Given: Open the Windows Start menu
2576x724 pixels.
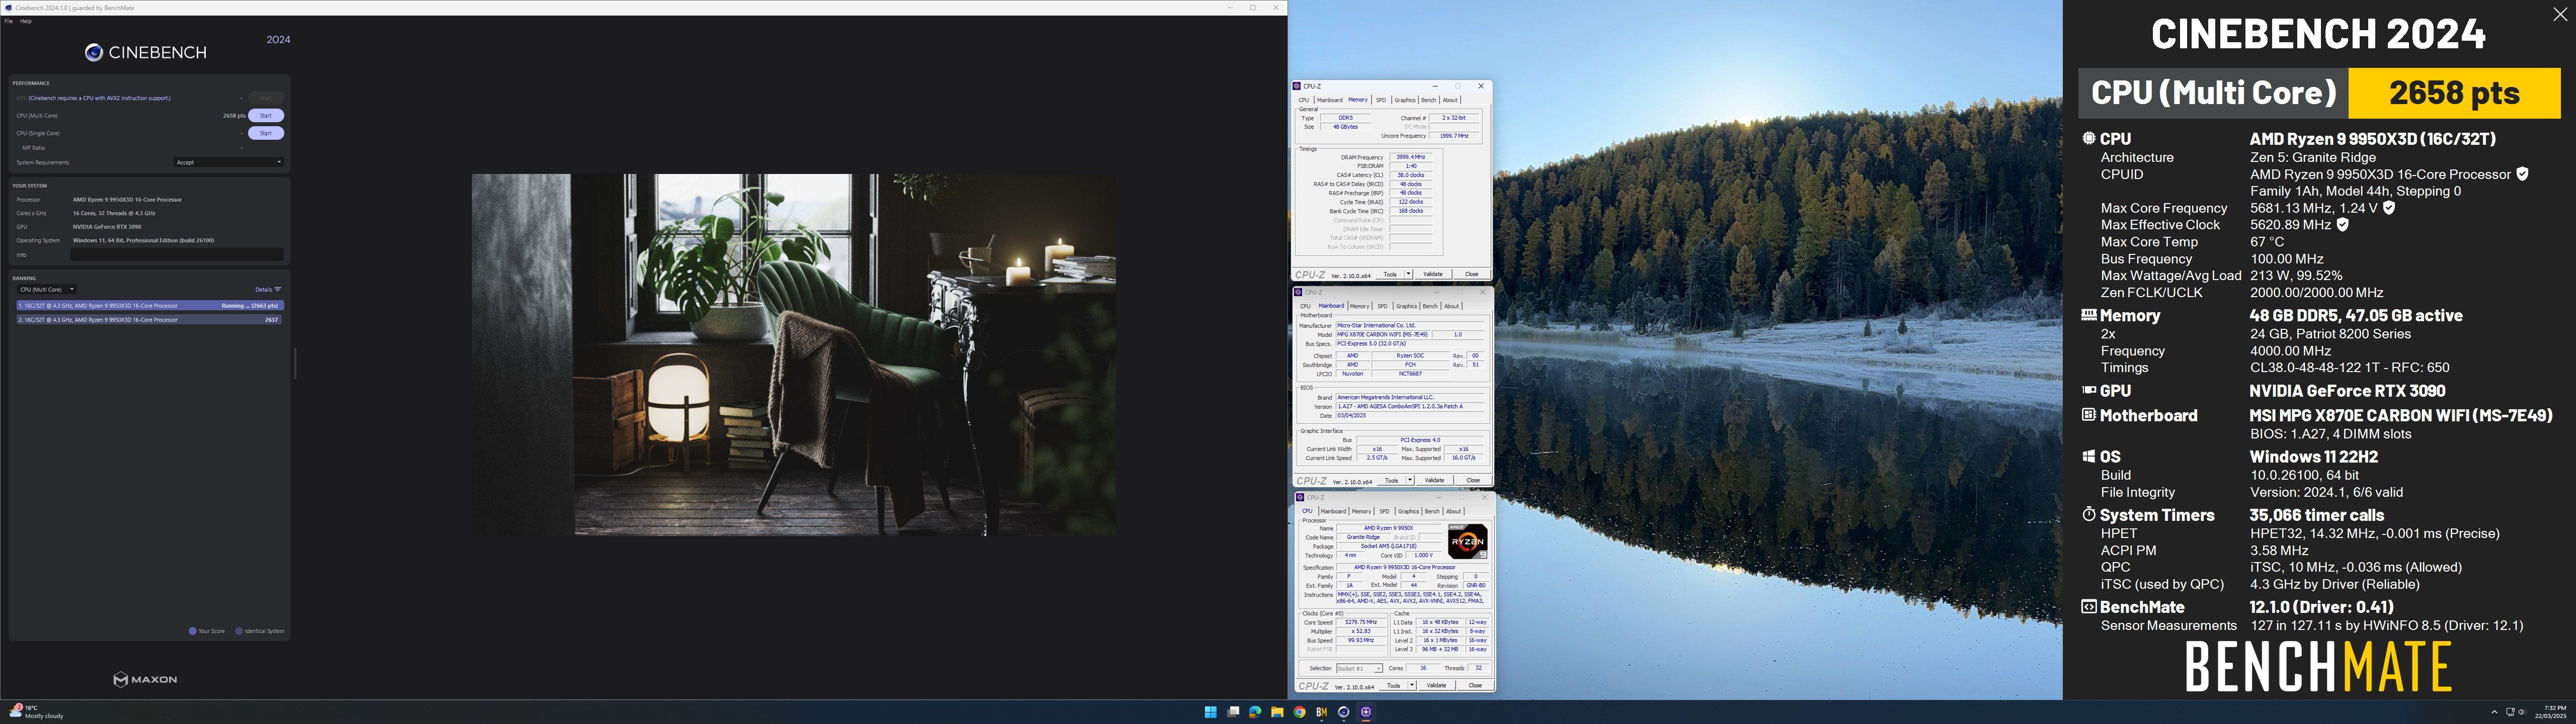Looking at the screenshot, I should pos(1210,712).
